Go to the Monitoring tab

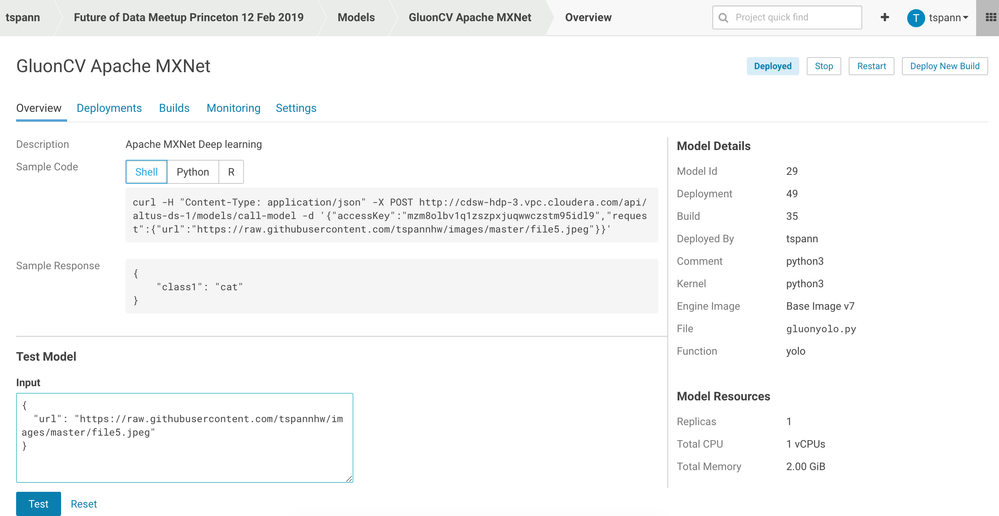point(233,108)
